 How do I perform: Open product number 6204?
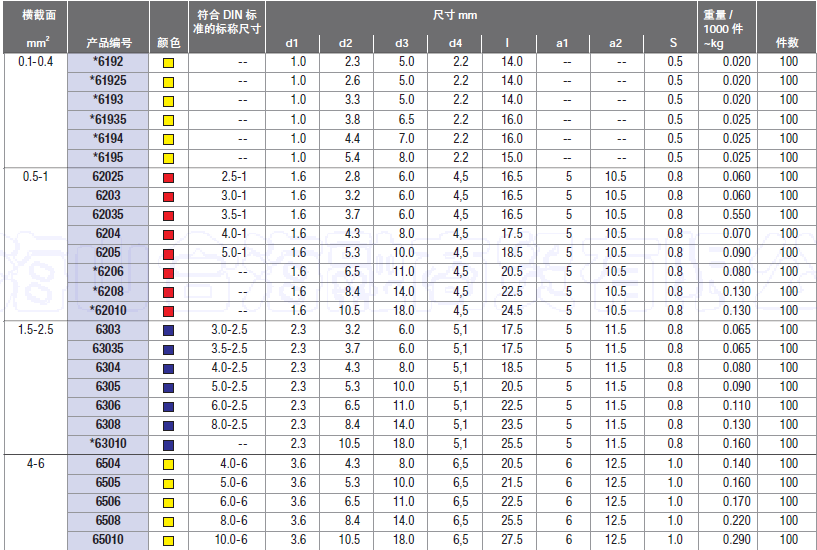(108, 234)
